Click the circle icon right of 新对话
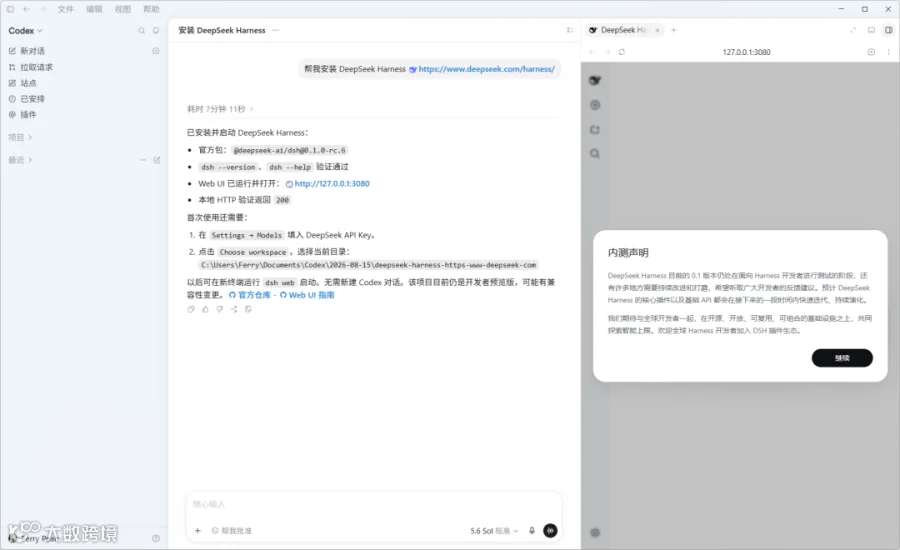900x550 pixels. pyautogui.click(x=156, y=51)
